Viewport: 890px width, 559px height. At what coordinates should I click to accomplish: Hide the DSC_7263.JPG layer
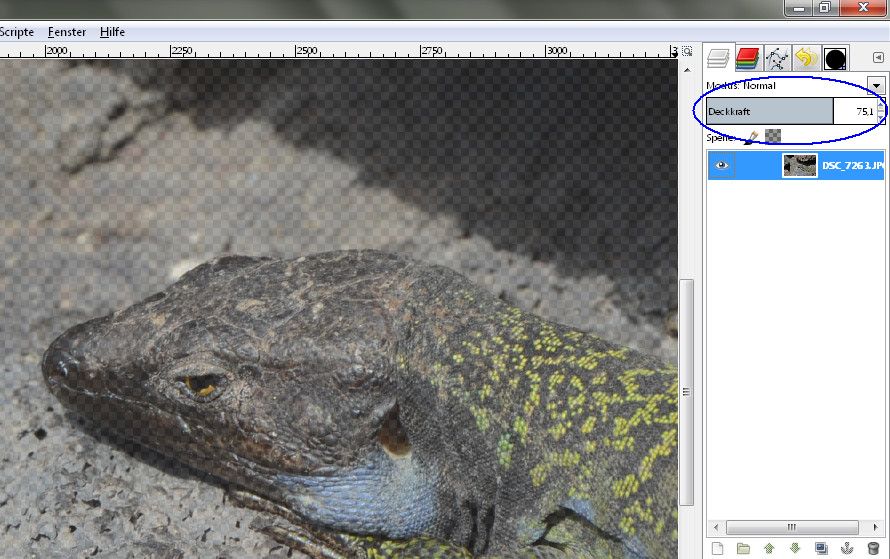point(721,165)
